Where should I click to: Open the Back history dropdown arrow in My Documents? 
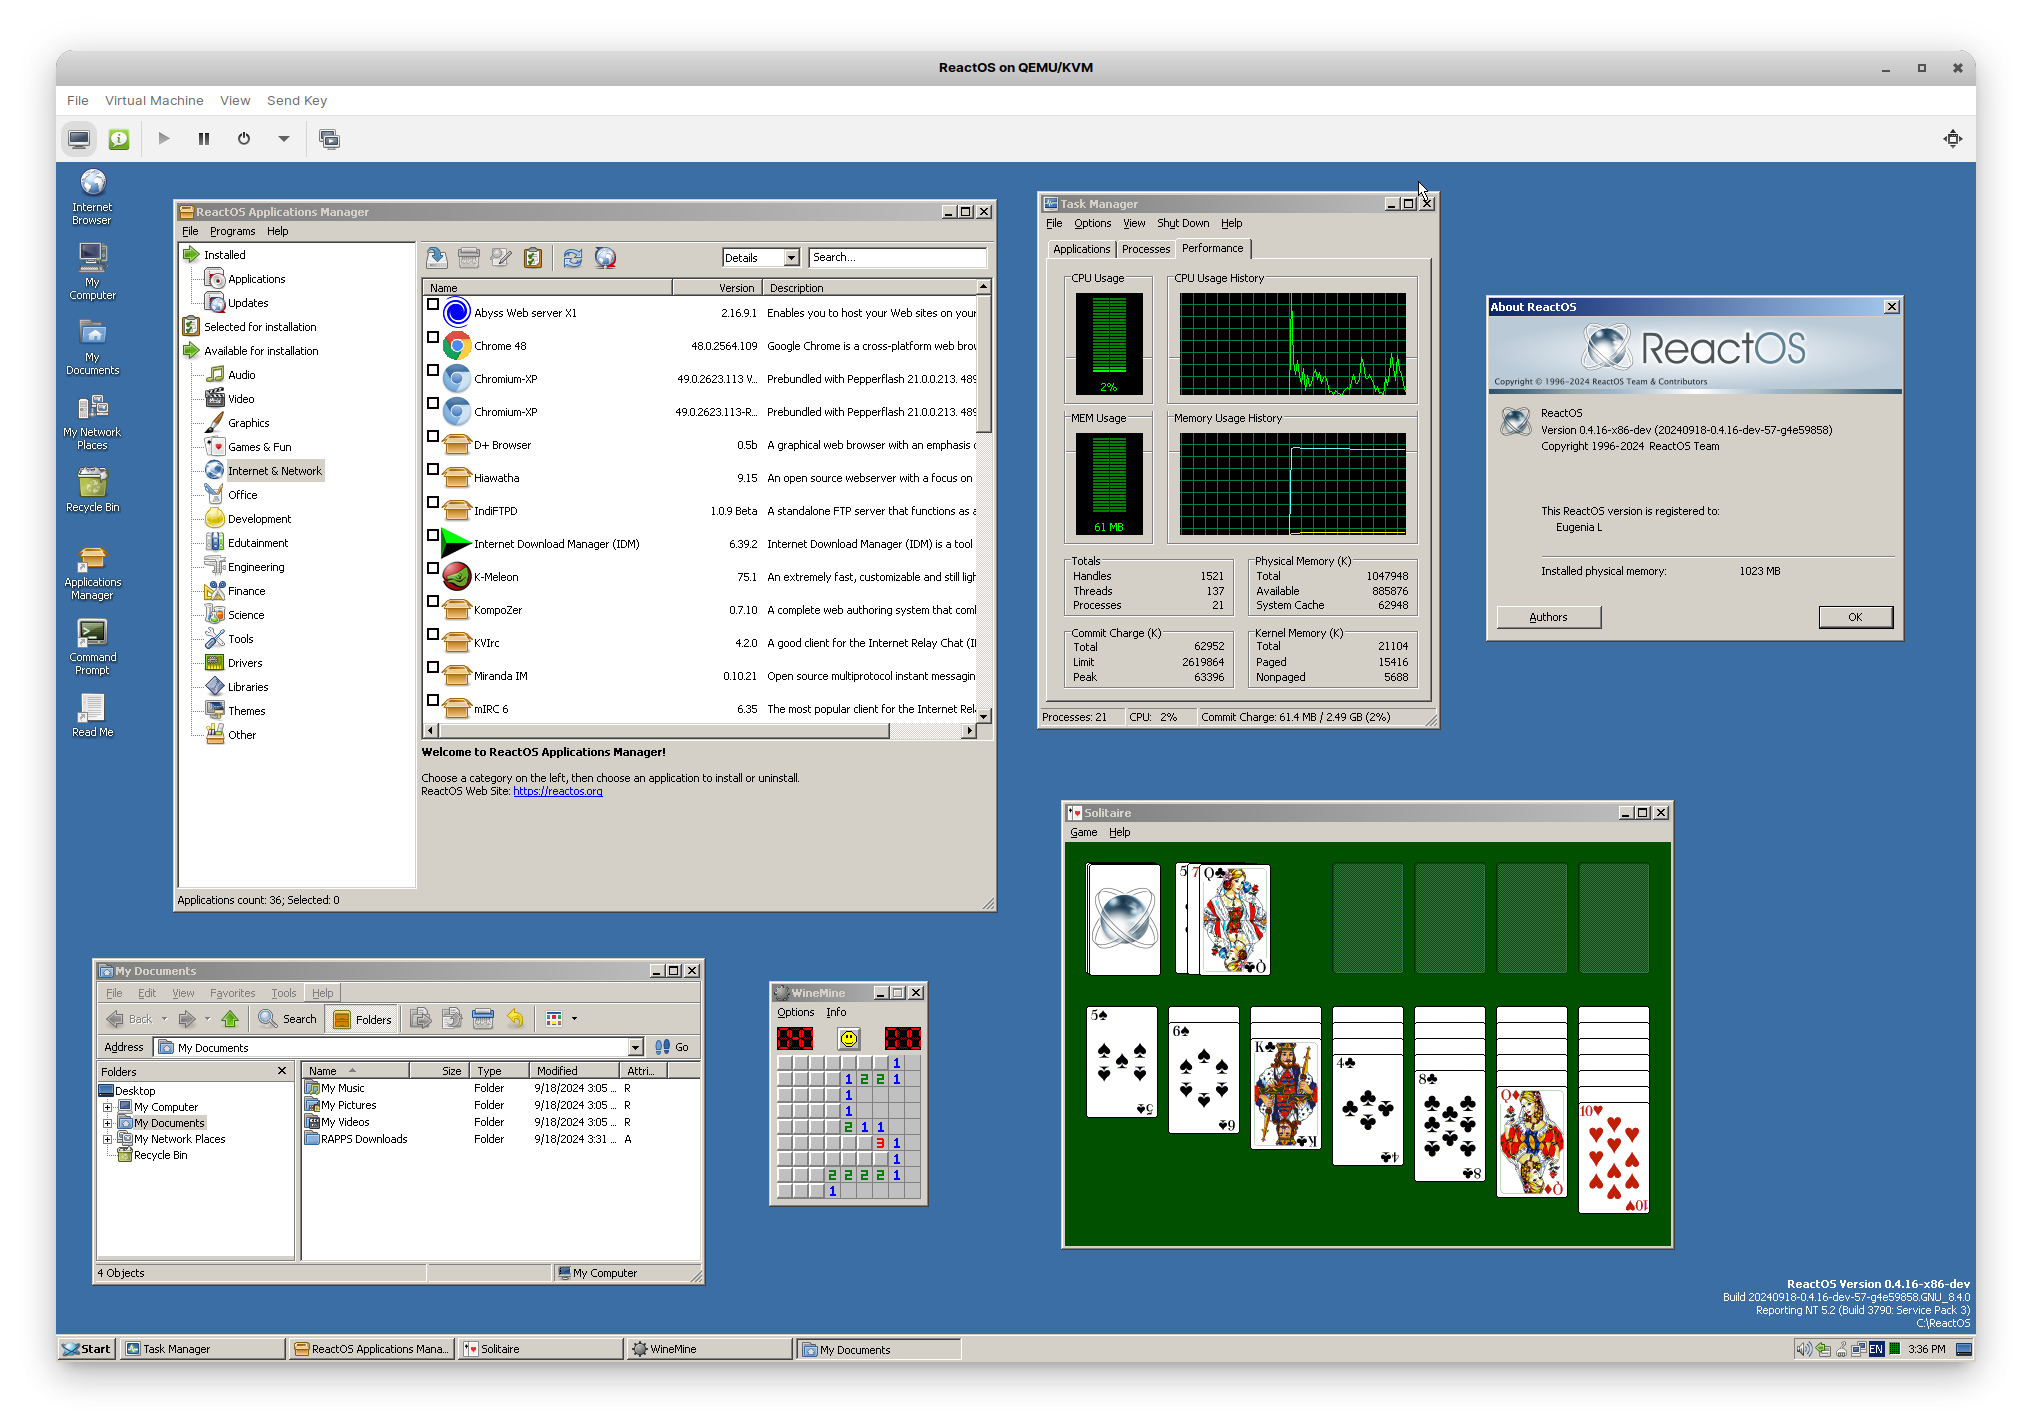164,1019
